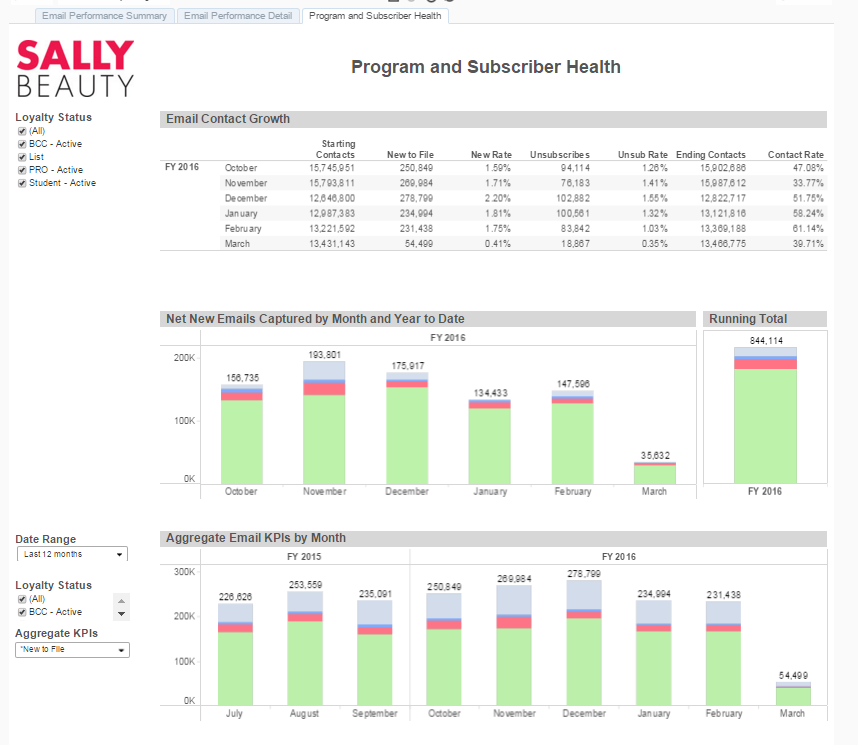858x745 pixels.
Task: Open the Email Performance Detail tab
Action: [238, 16]
